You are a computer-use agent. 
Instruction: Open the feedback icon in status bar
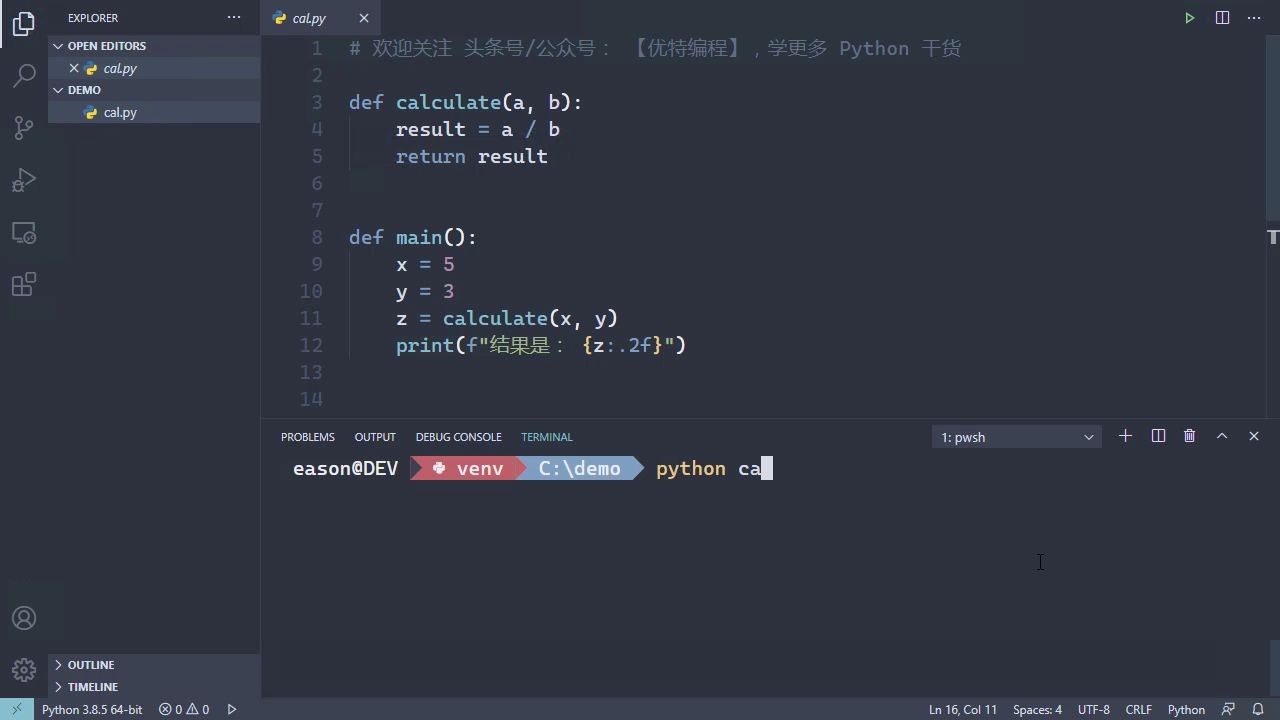pyautogui.click(x=1228, y=709)
